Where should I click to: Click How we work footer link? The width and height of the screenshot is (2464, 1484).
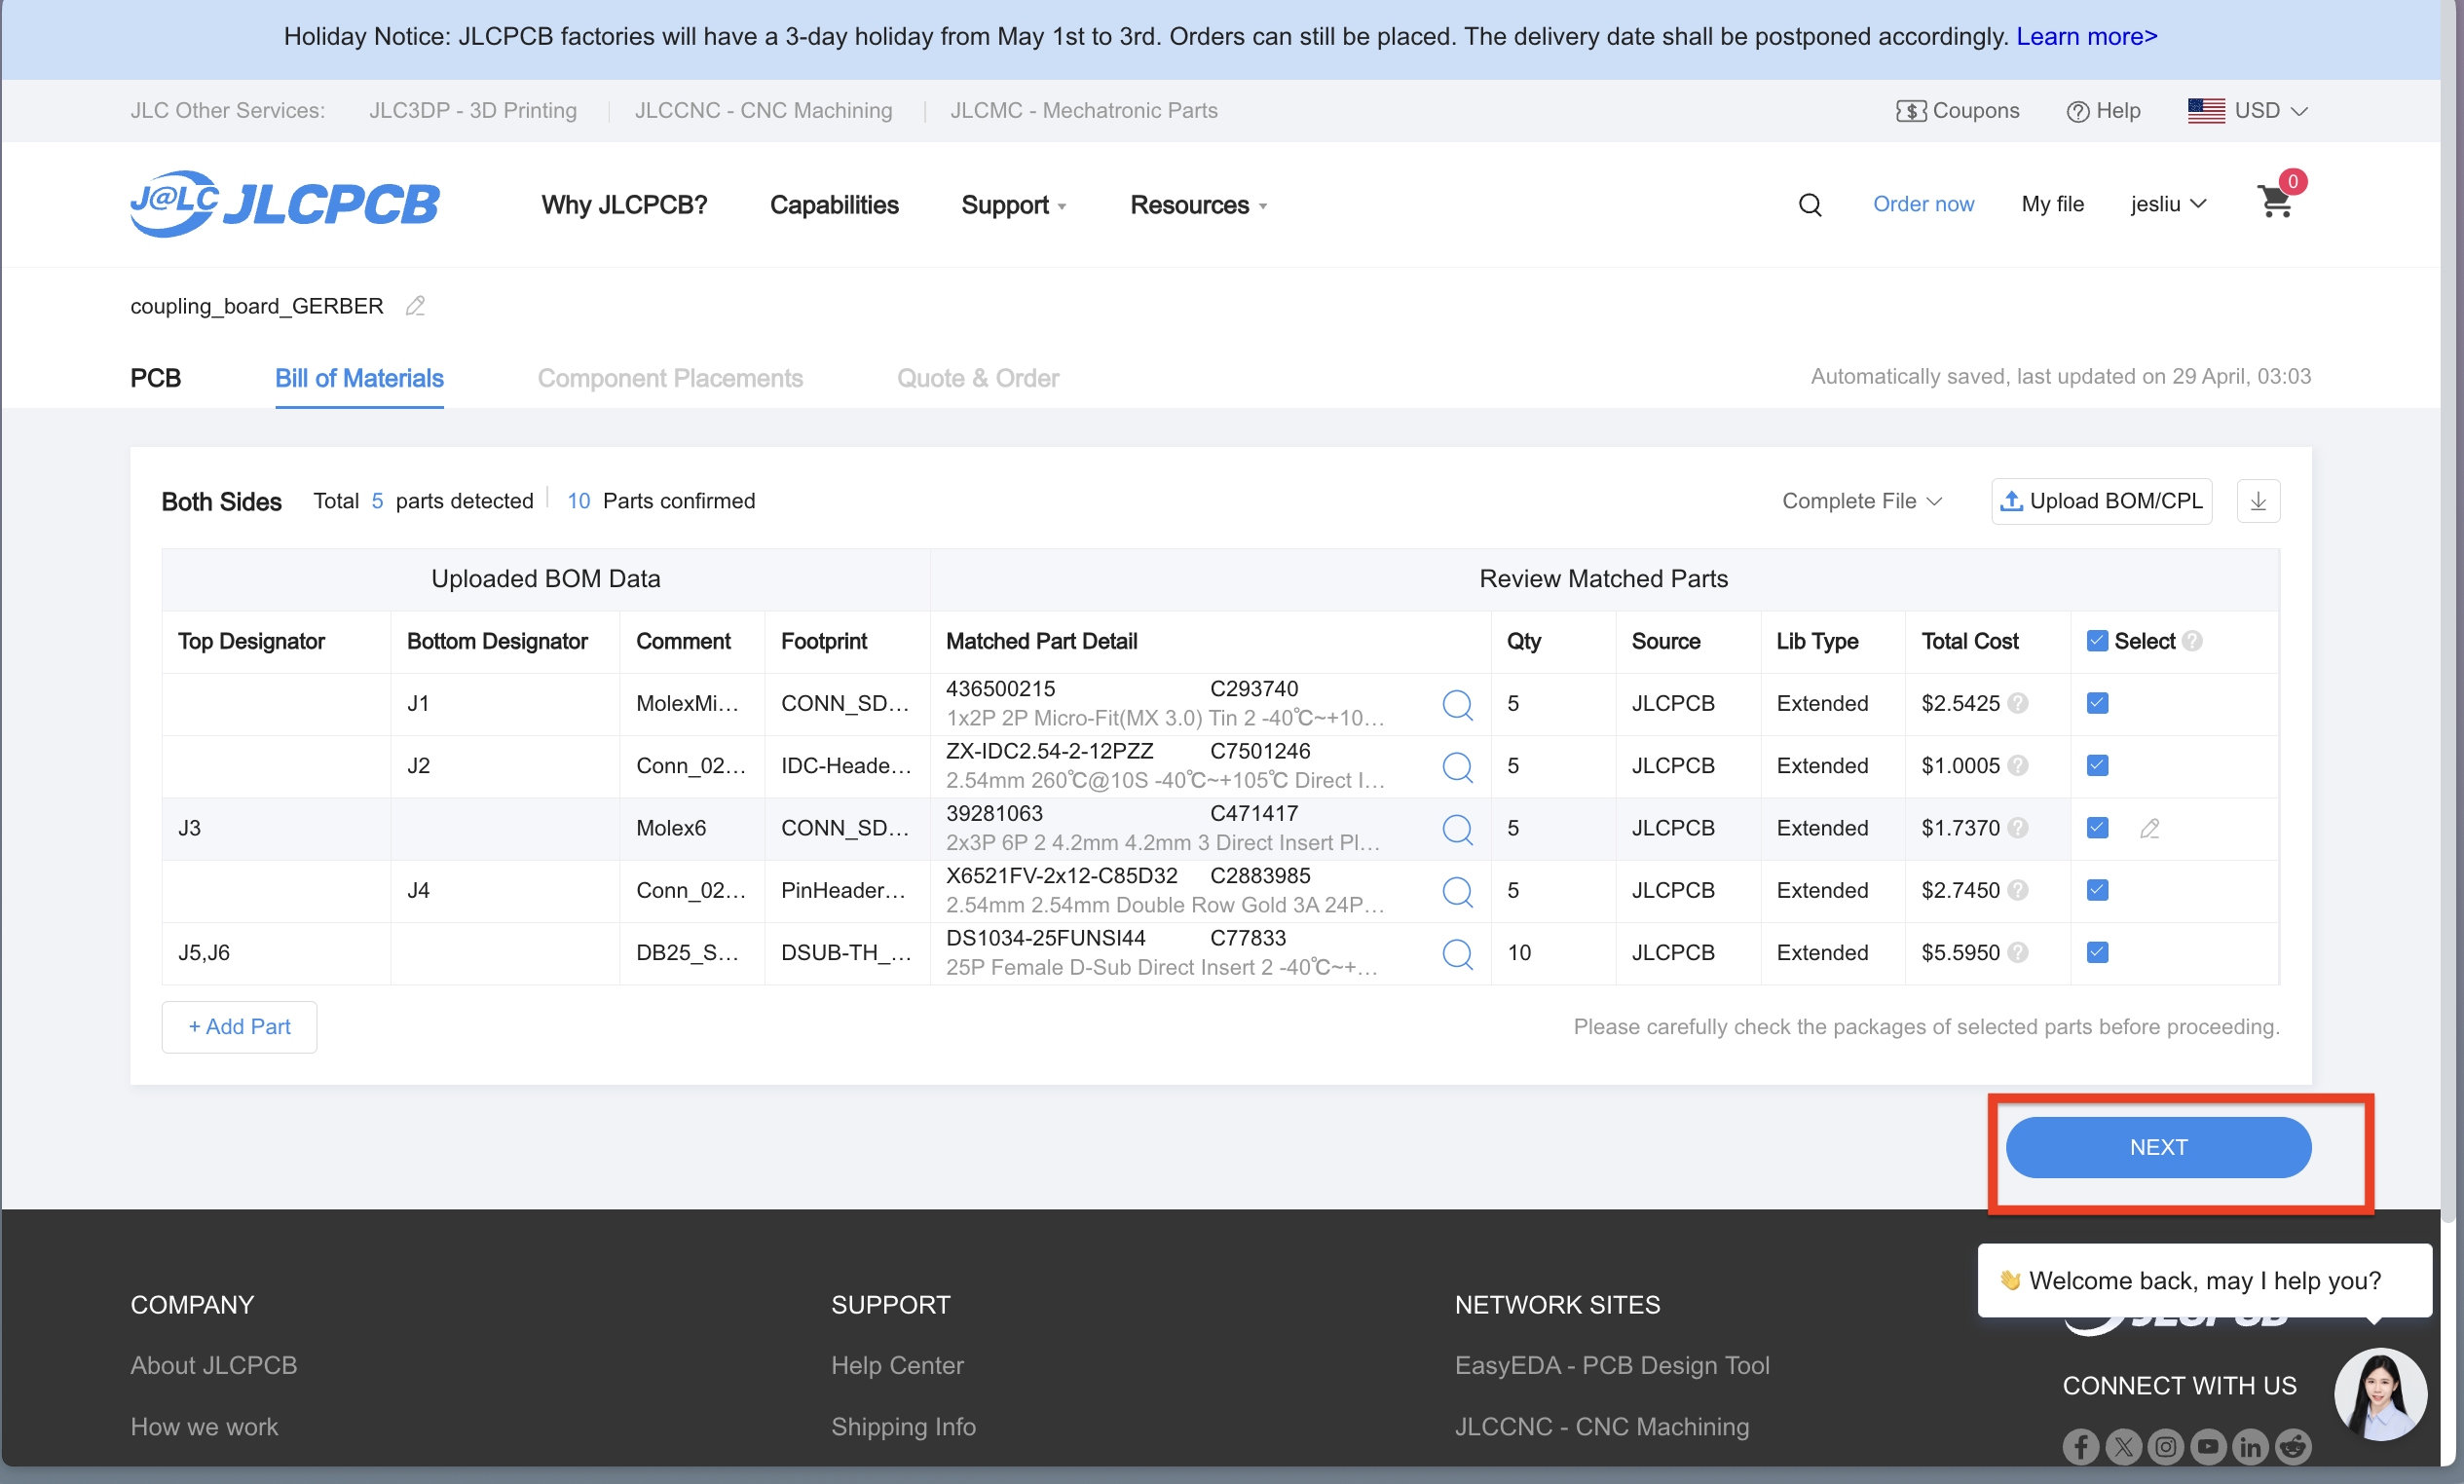204,1427
